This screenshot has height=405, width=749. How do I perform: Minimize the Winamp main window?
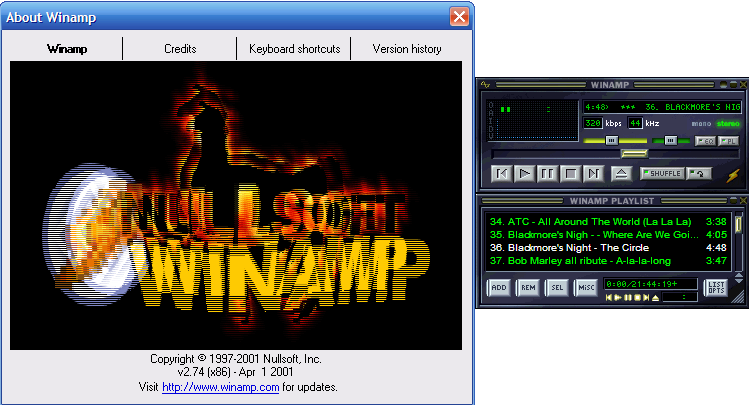pos(724,85)
